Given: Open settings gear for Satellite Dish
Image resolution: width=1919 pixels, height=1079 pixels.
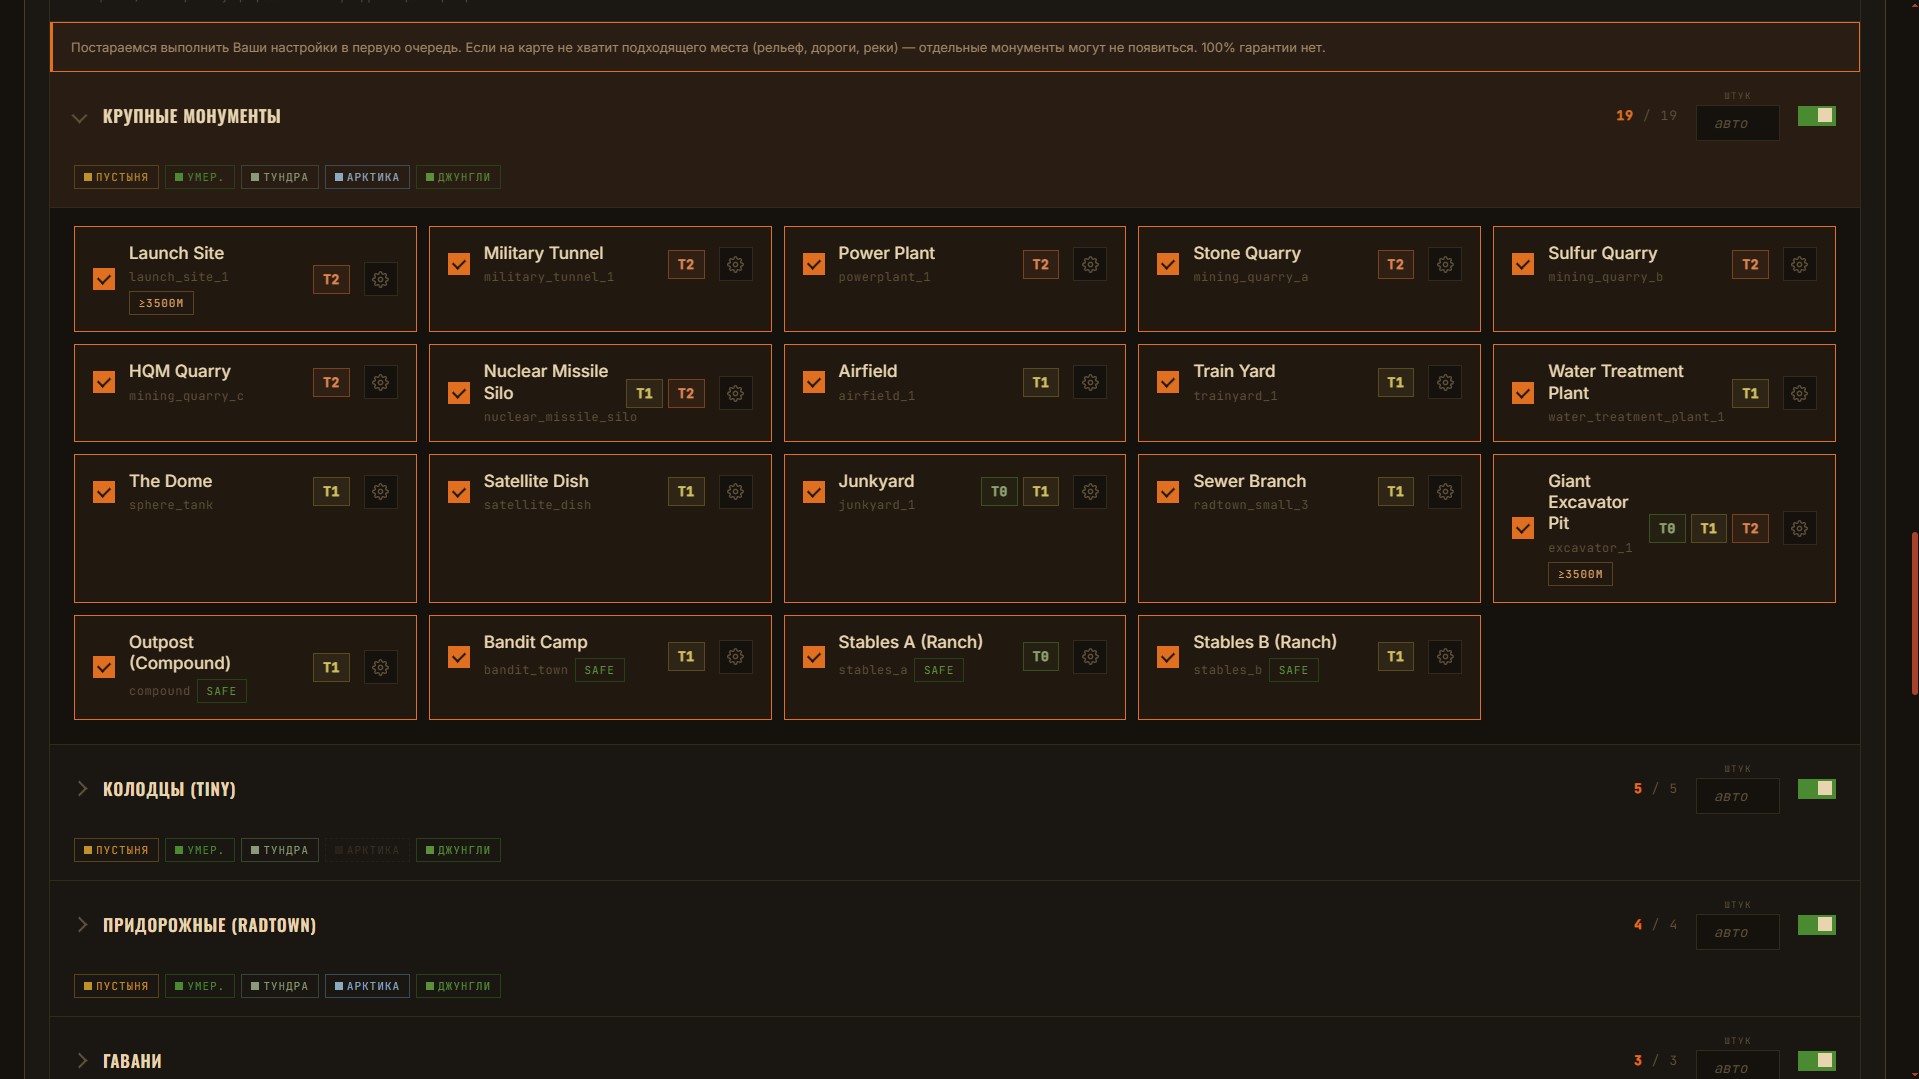Looking at the screenshot, I should [735, 492].
